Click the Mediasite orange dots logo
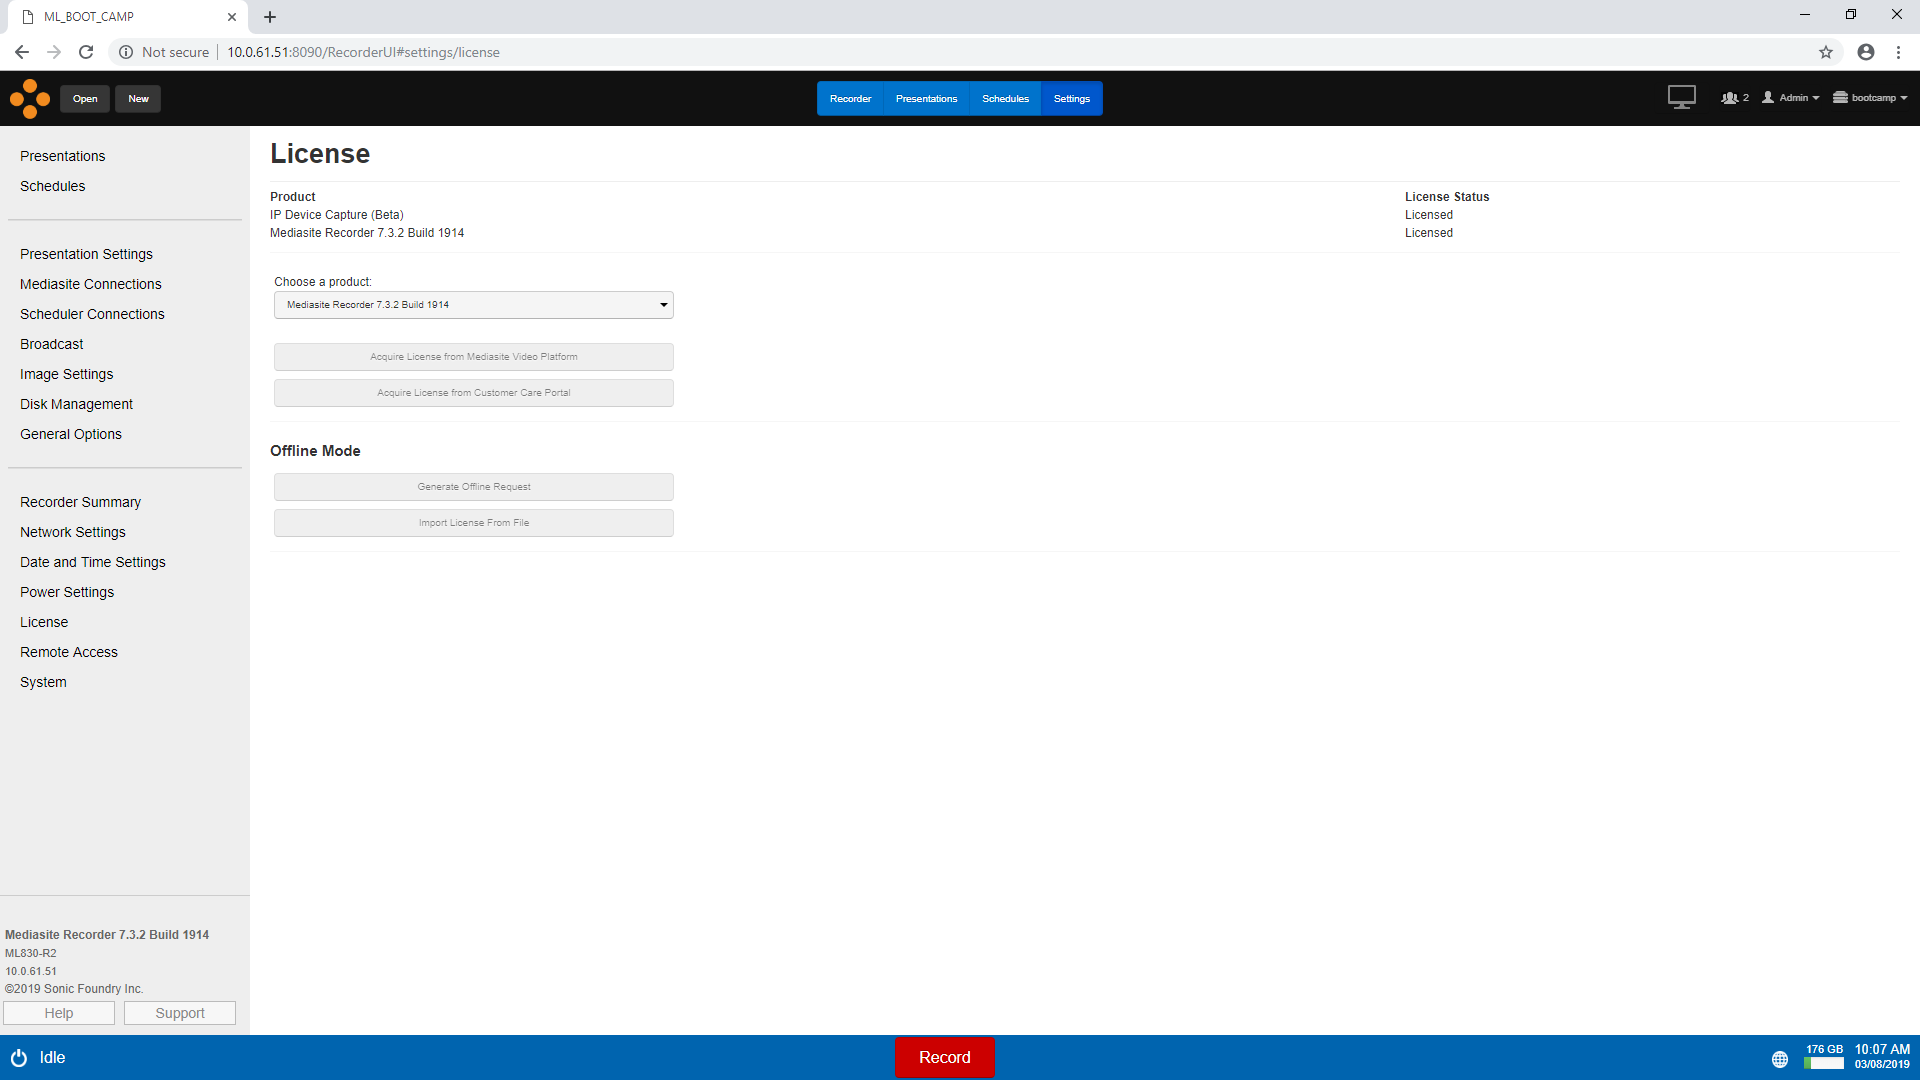This screenshot has width=1920, height=1080. tap(30, 98)
